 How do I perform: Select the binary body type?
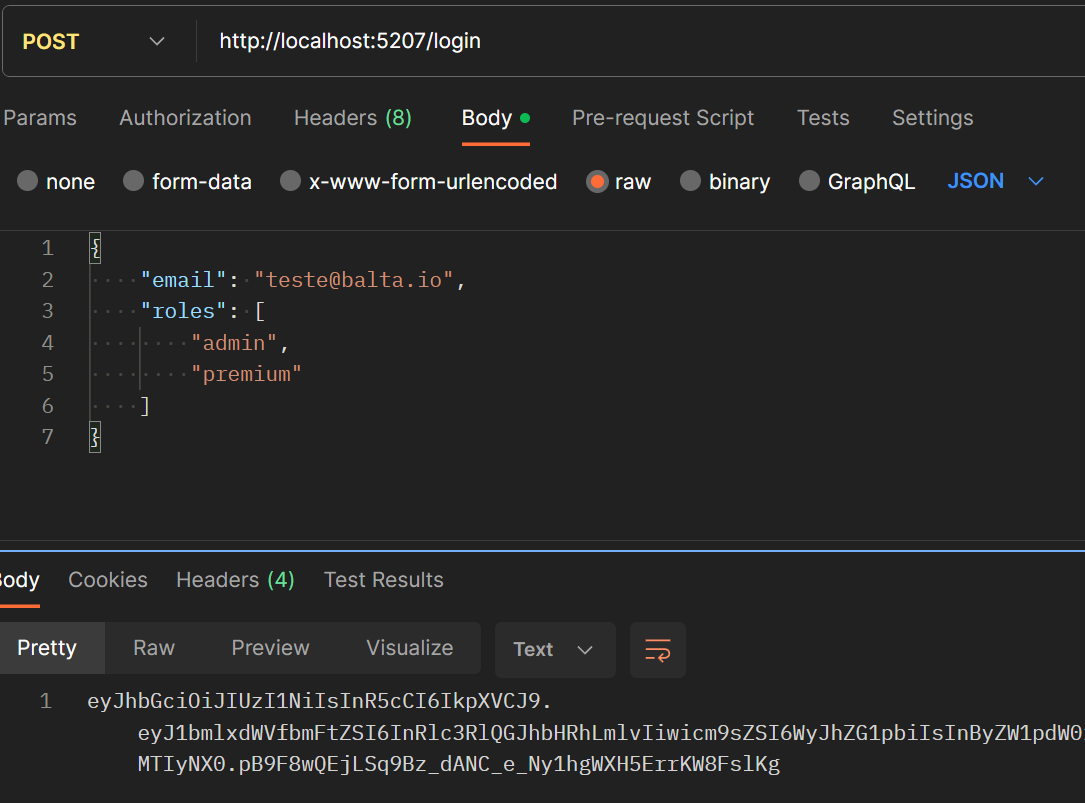[x=725, y=181]
